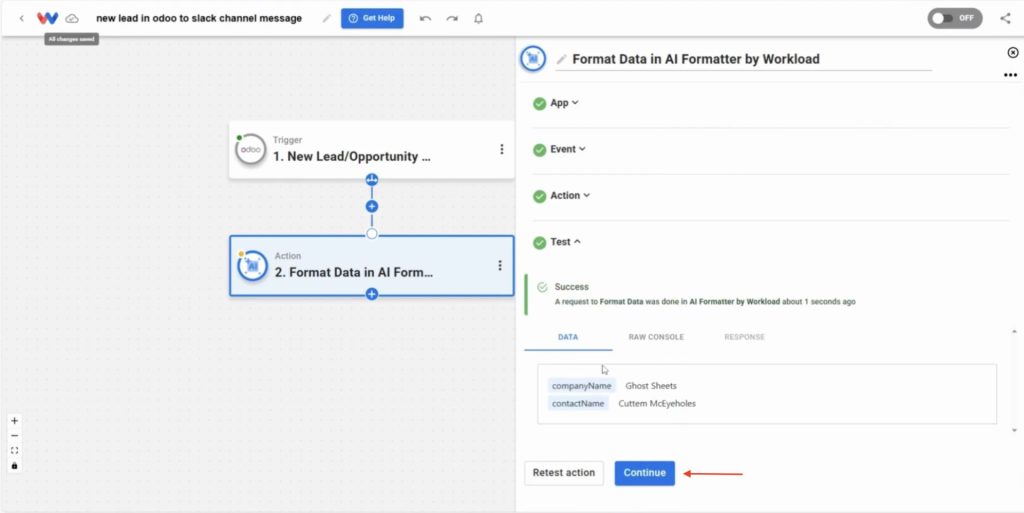The height and width of the screenshot is (513, 1024).
Task: Share the workflow via share icon
Action: 1005,18
